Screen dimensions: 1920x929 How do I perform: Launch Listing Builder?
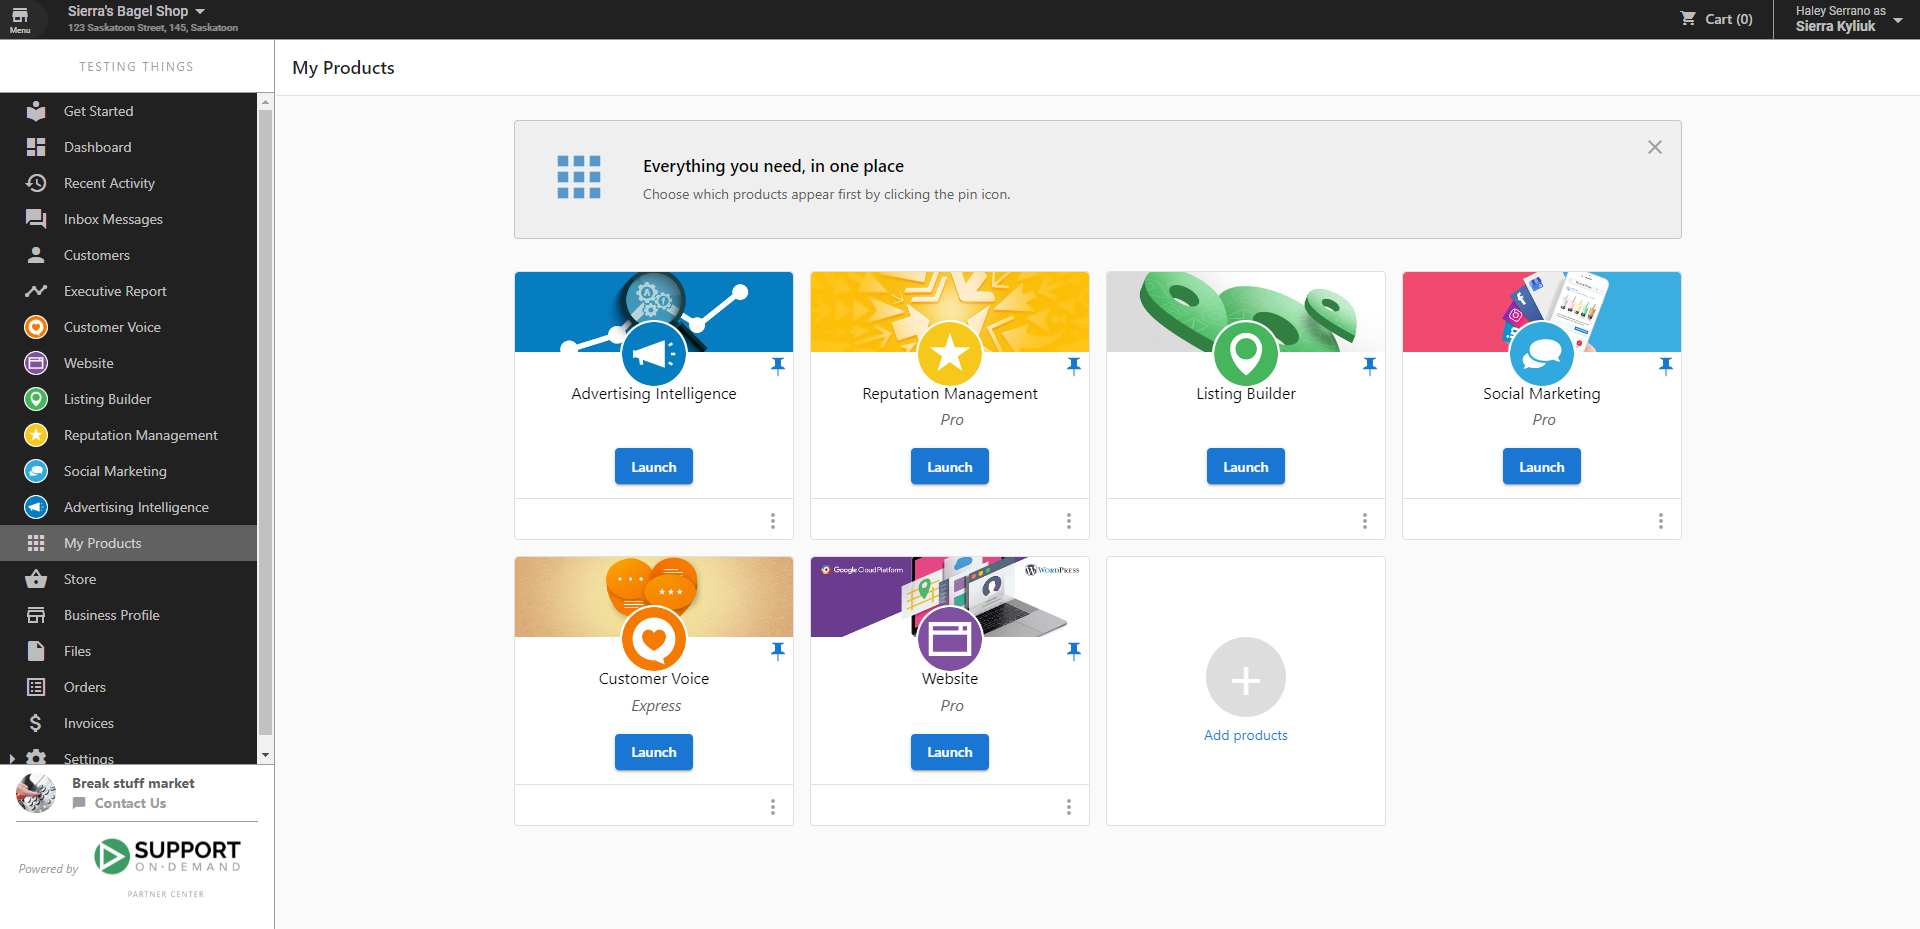point(1246,467)
